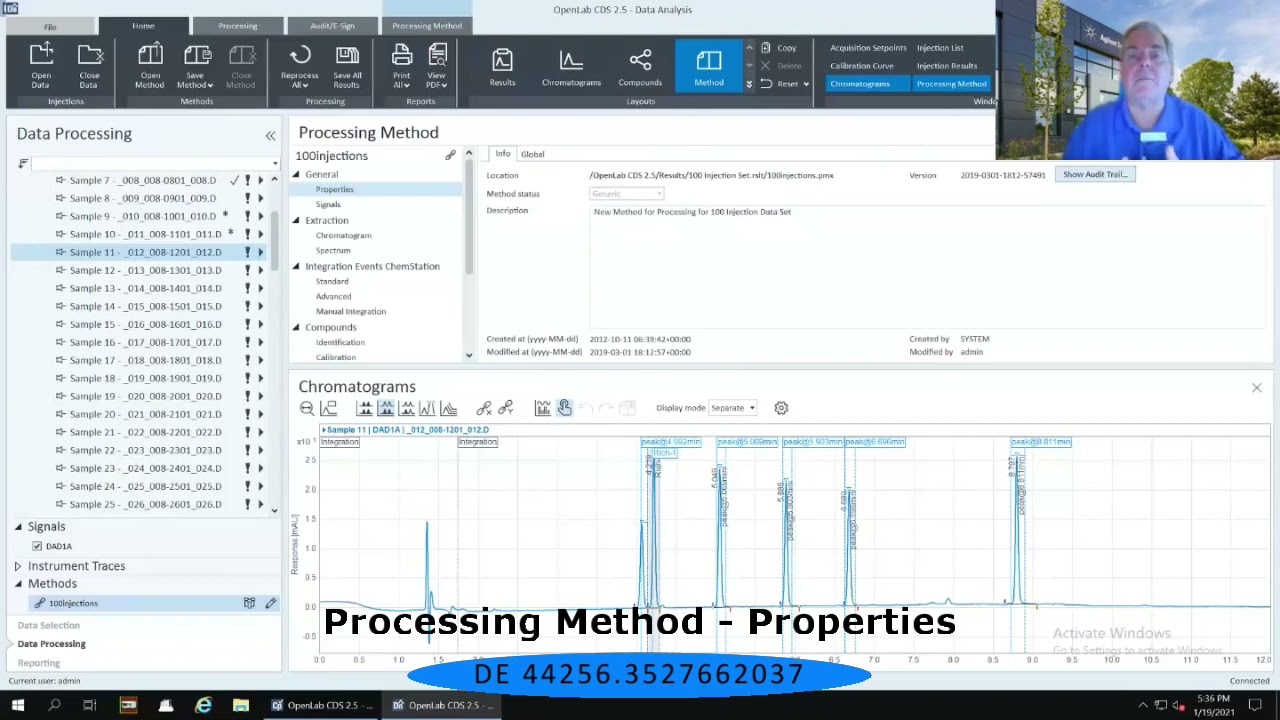Click link Y axes icon
This screenshot has height=720, width=1280.
pos(506,408)
